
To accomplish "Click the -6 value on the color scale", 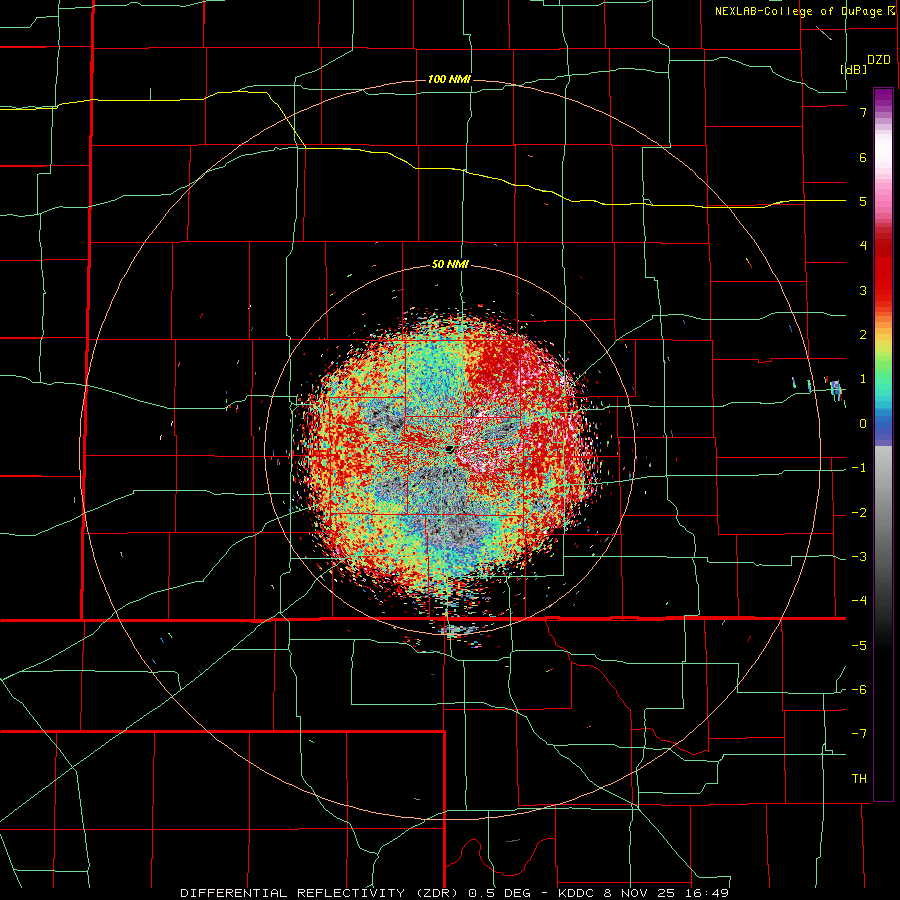I will point(859,689).
